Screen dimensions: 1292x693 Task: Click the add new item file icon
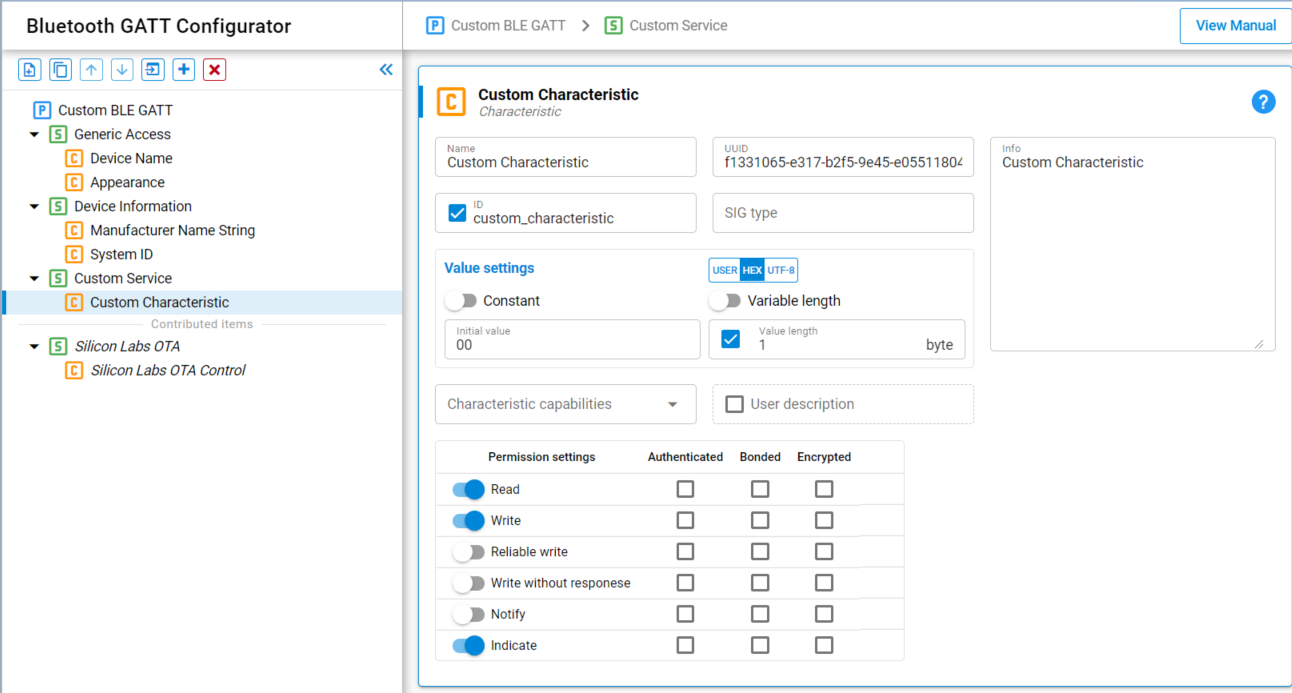30,70
